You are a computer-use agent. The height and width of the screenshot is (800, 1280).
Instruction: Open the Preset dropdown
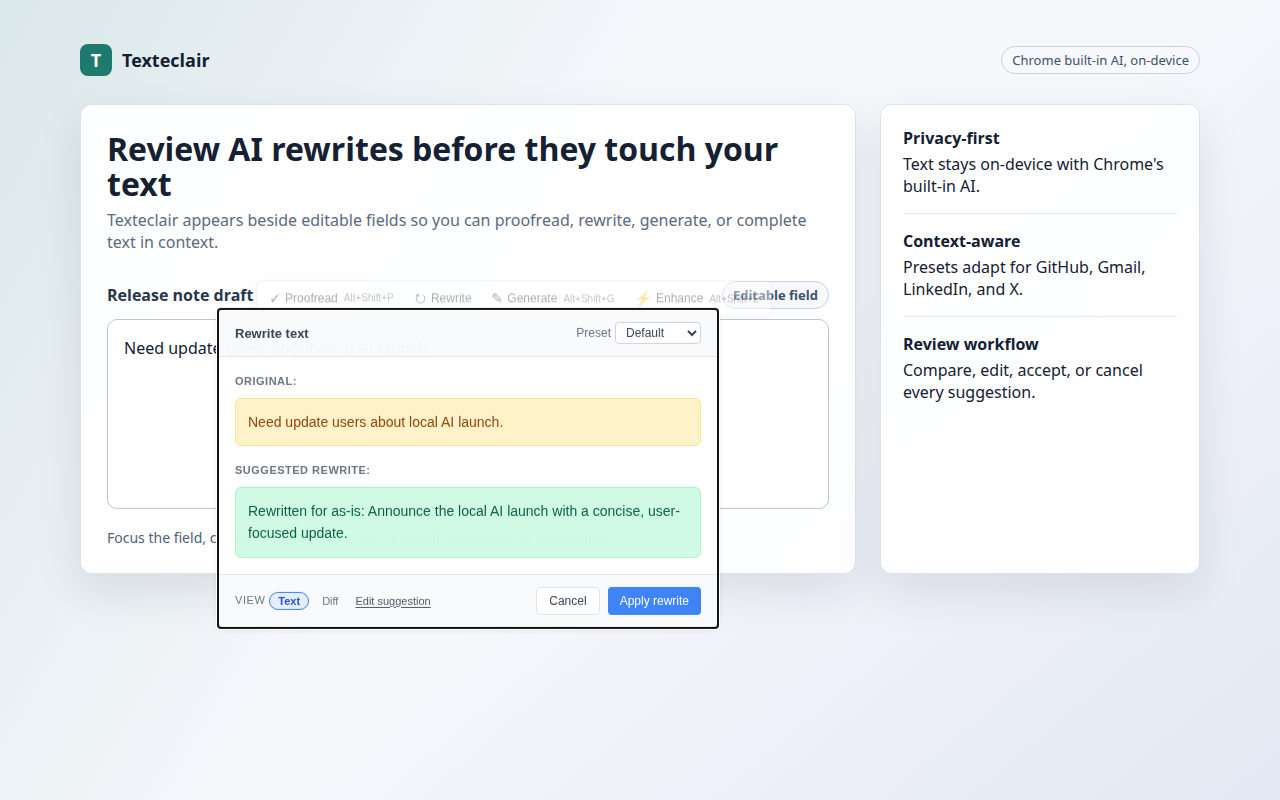pos(658,333)
